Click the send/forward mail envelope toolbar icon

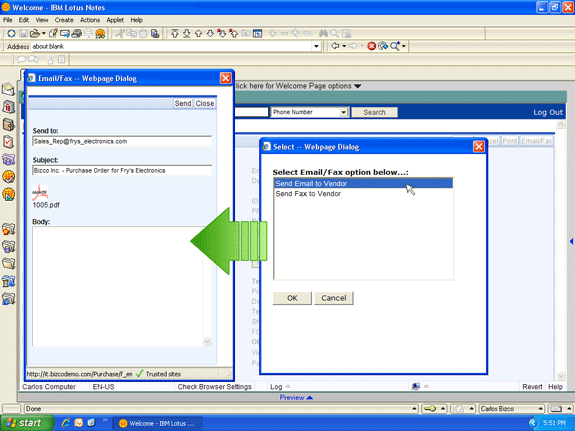coord(65,34)
